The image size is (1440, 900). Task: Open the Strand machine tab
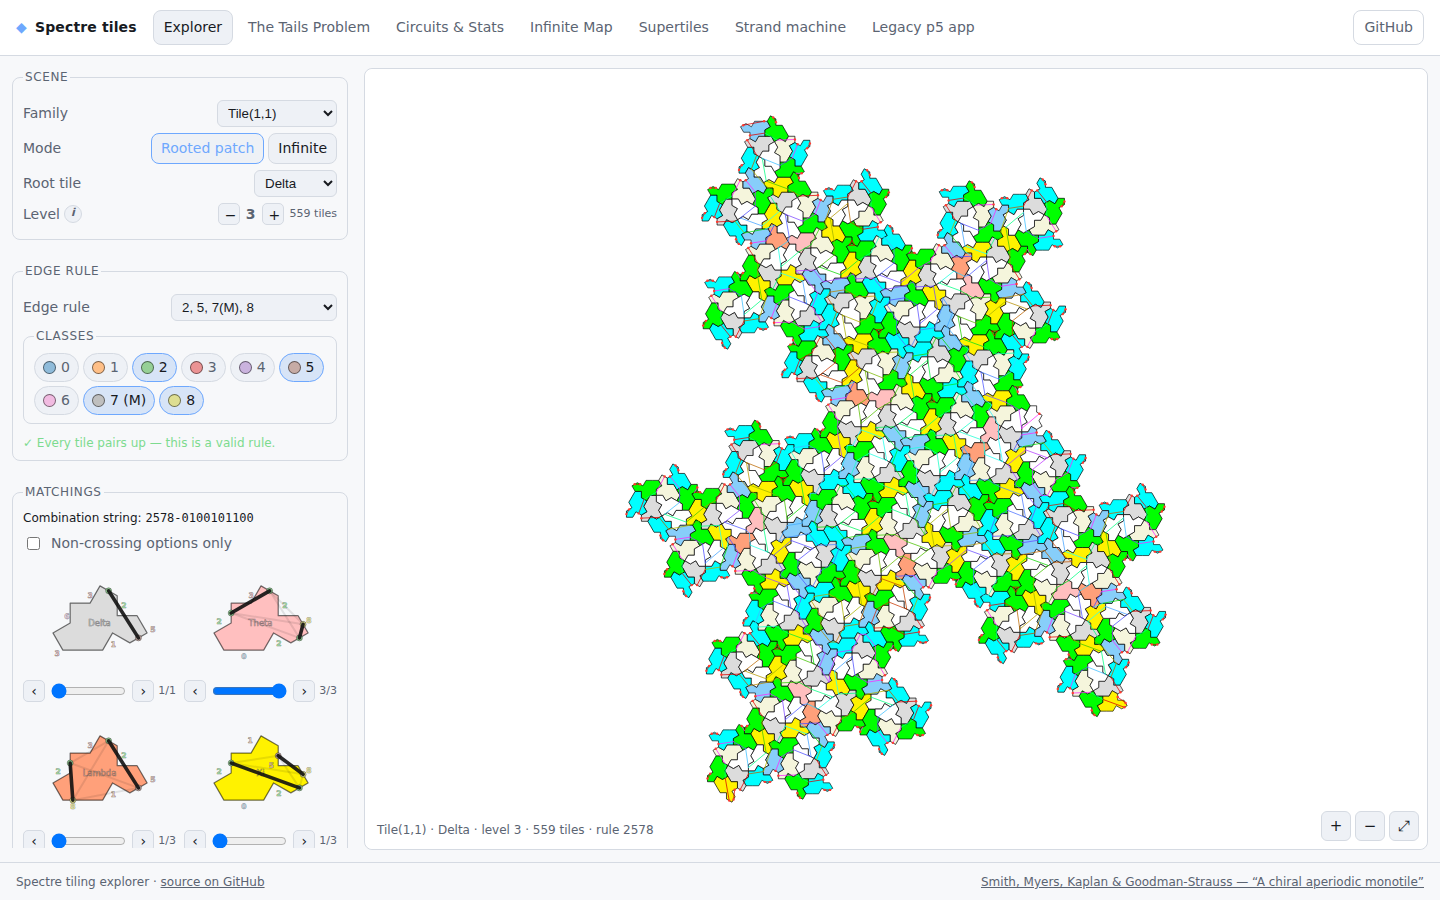pyautogui.click(x=790, y=28)
